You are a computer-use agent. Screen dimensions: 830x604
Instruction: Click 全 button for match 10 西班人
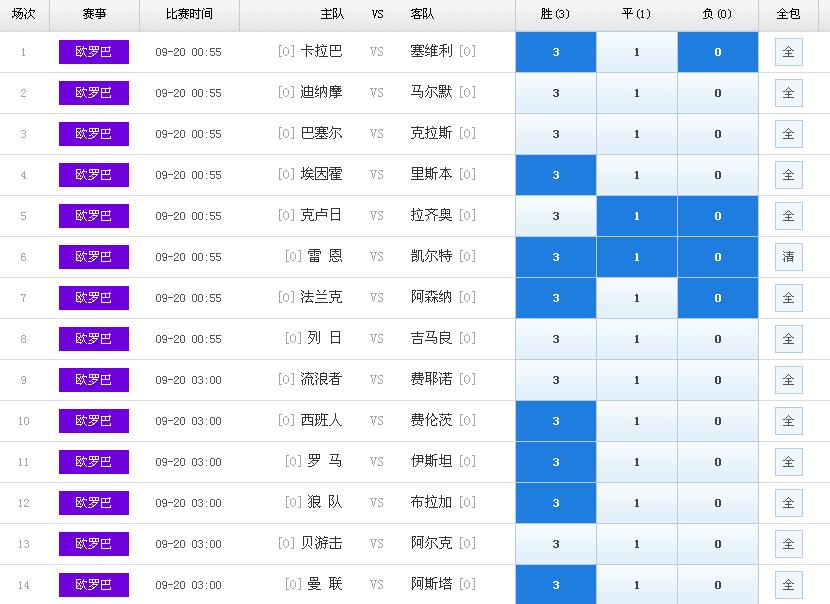789,421
